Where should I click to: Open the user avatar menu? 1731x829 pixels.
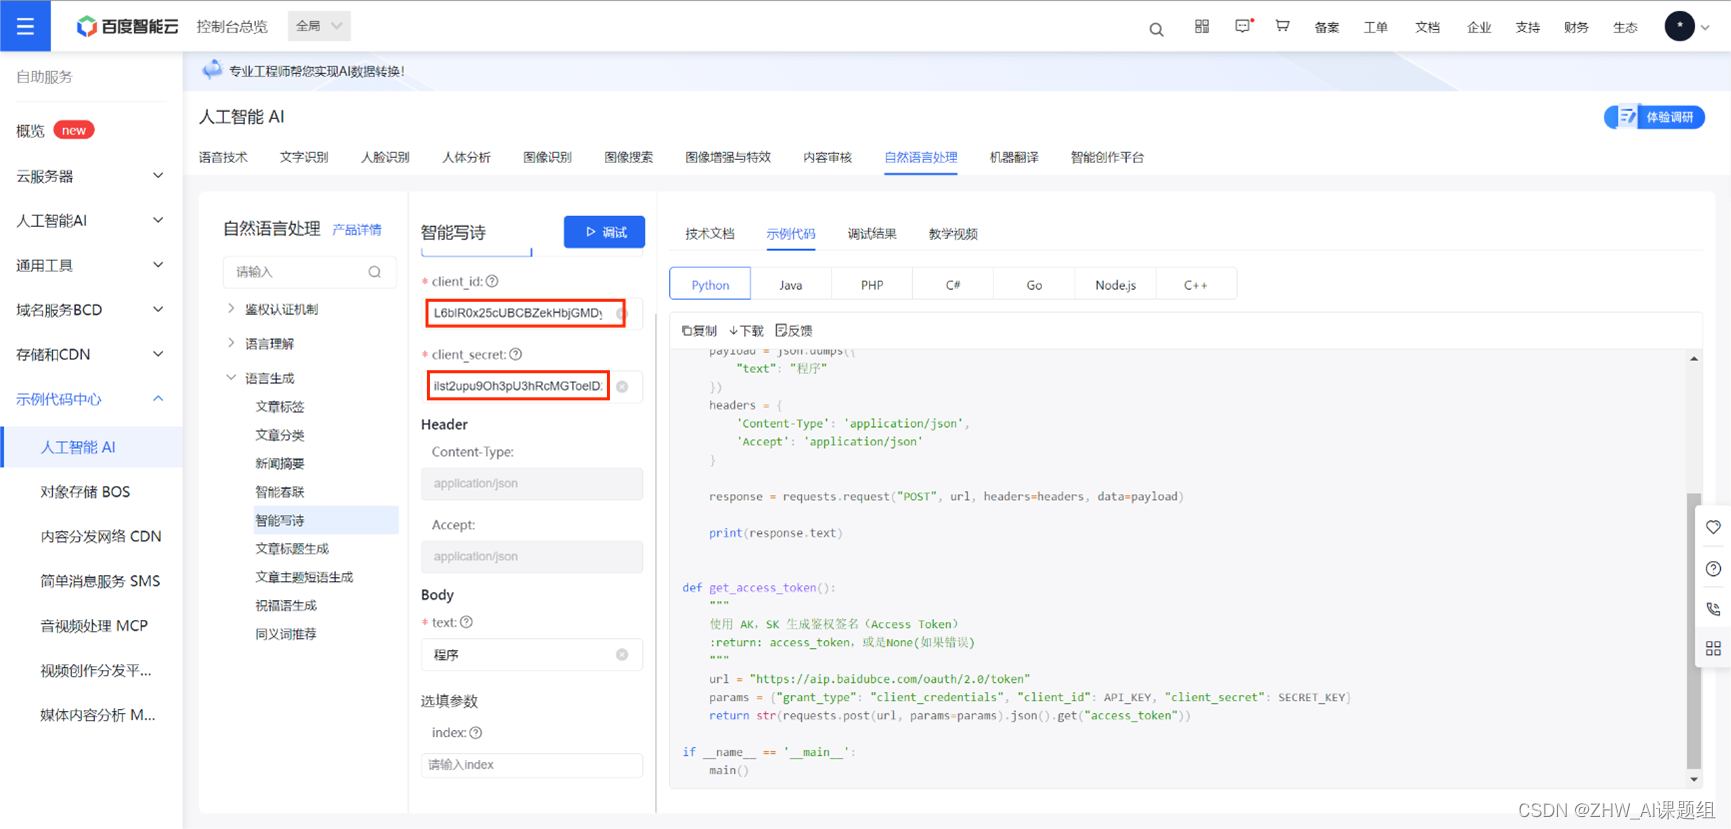tap(1679, 26)
